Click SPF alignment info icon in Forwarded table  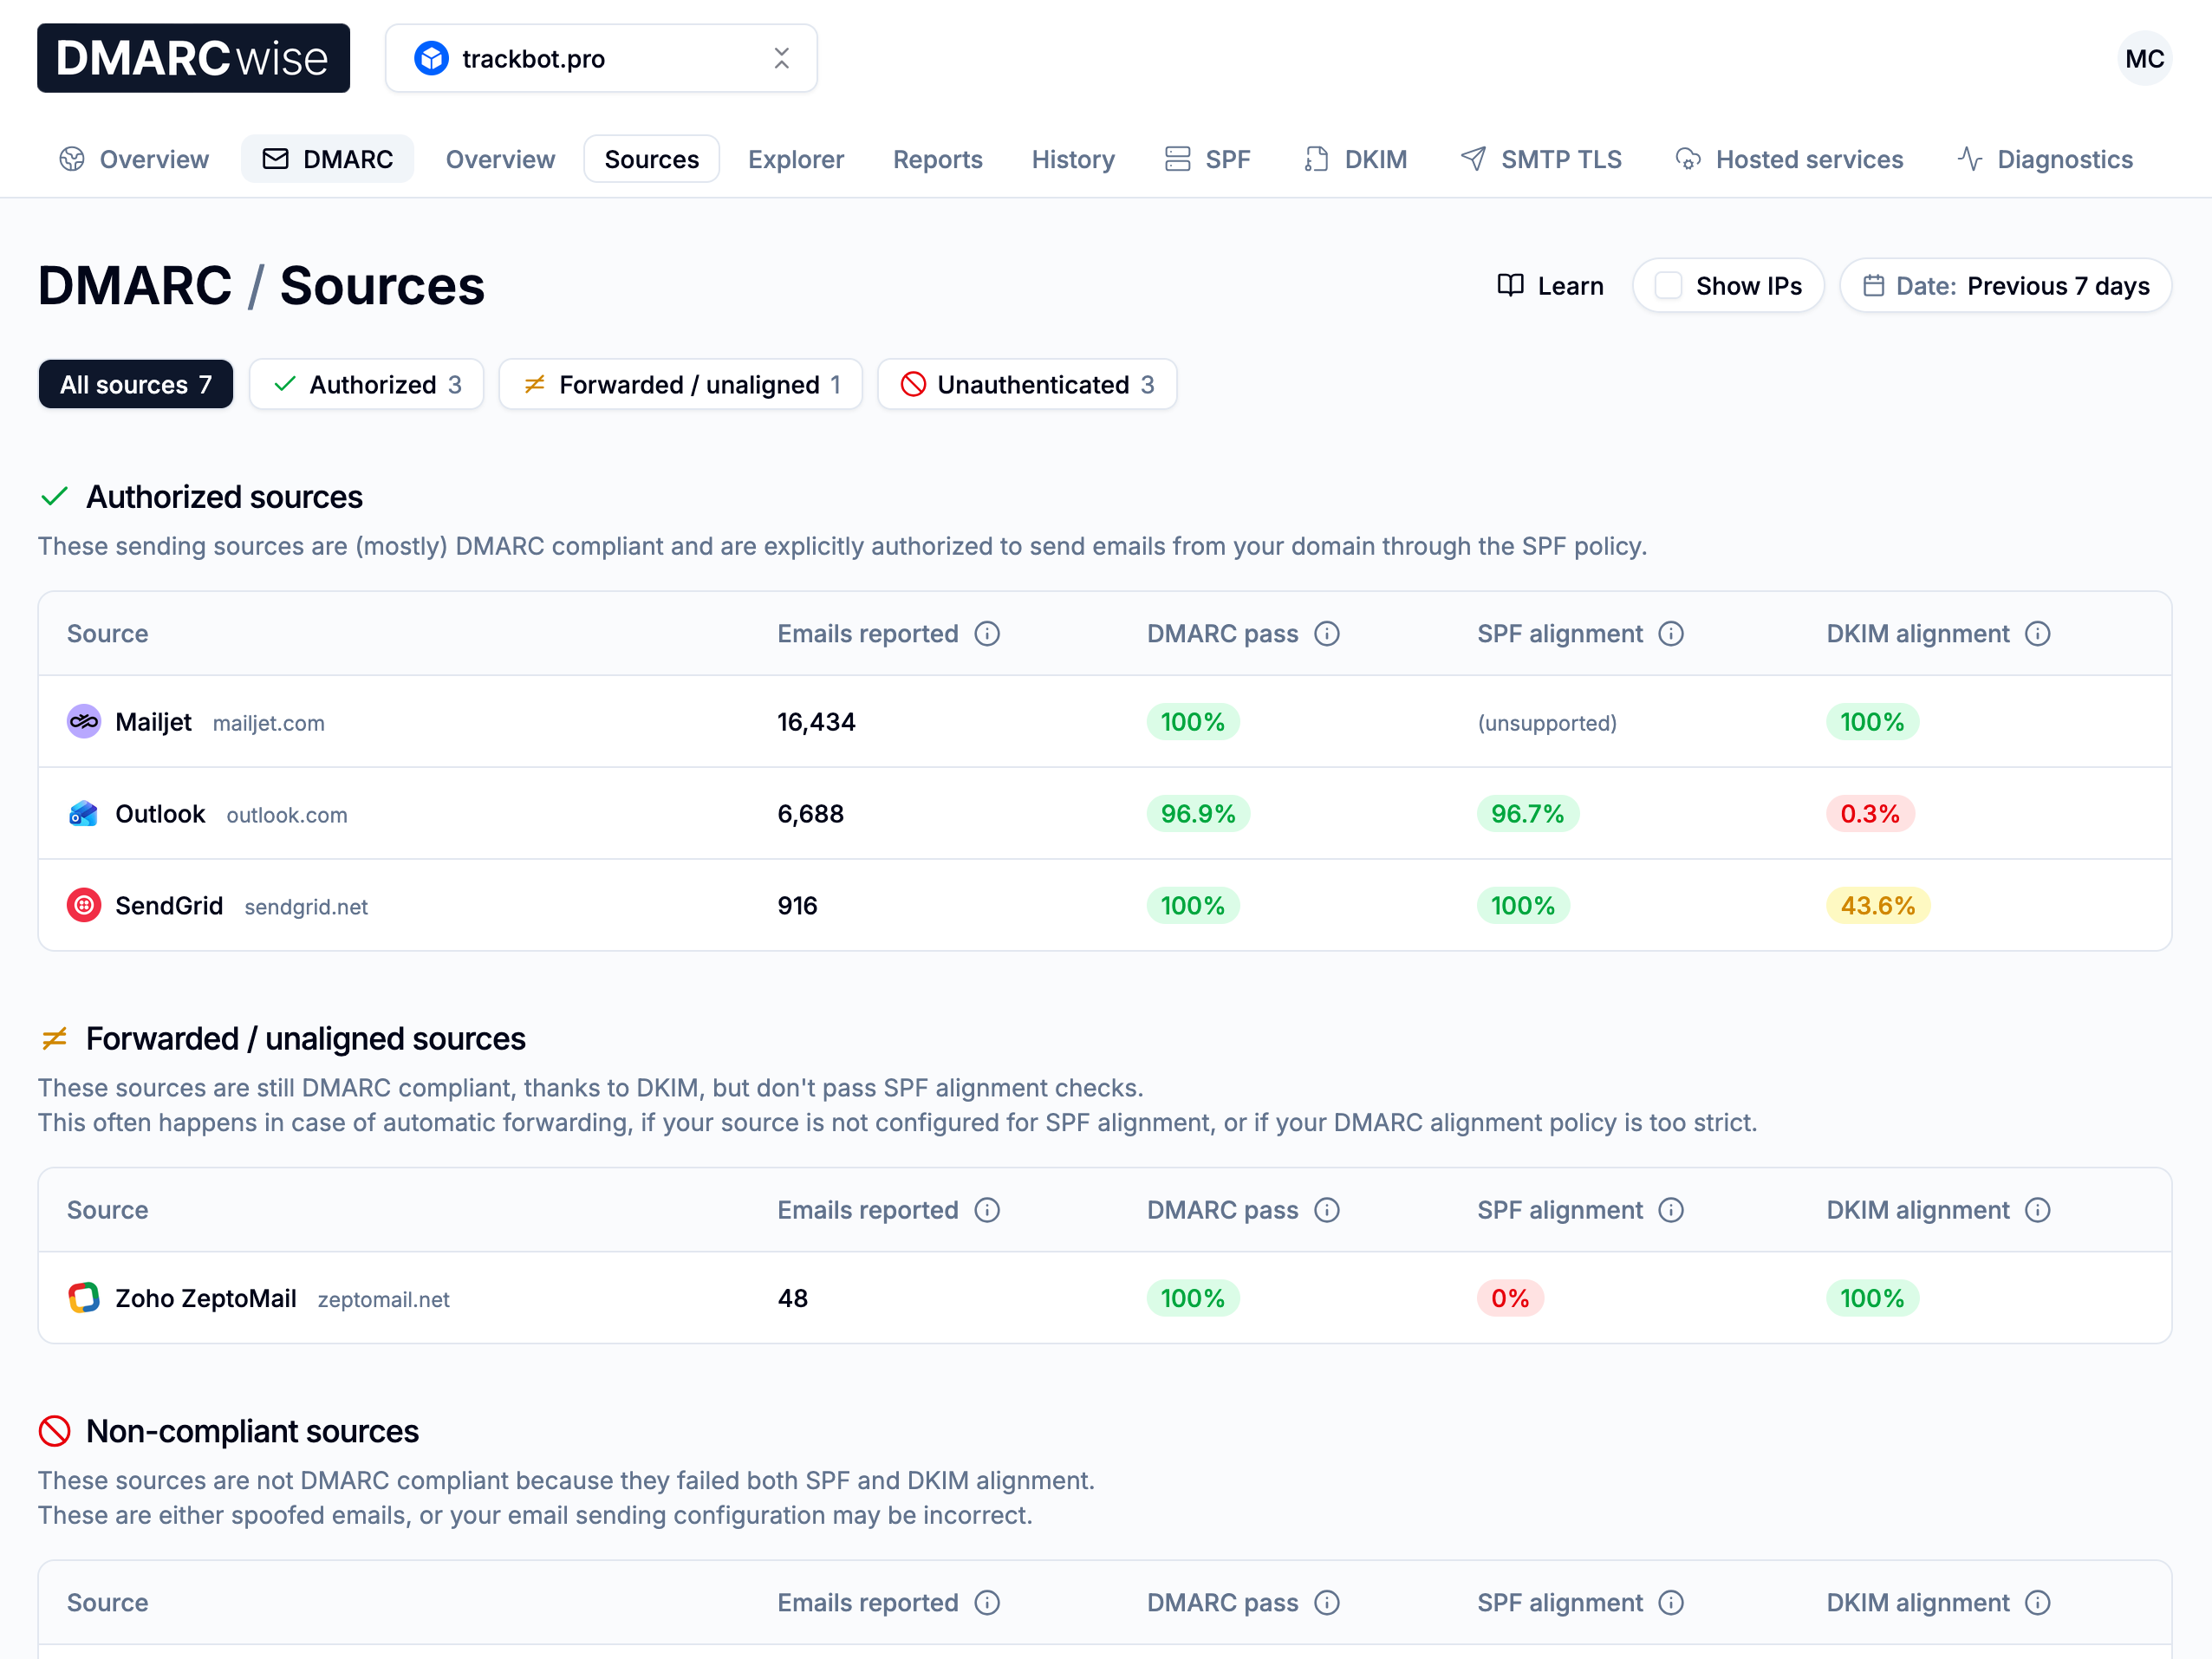tap(1671, 1210)
